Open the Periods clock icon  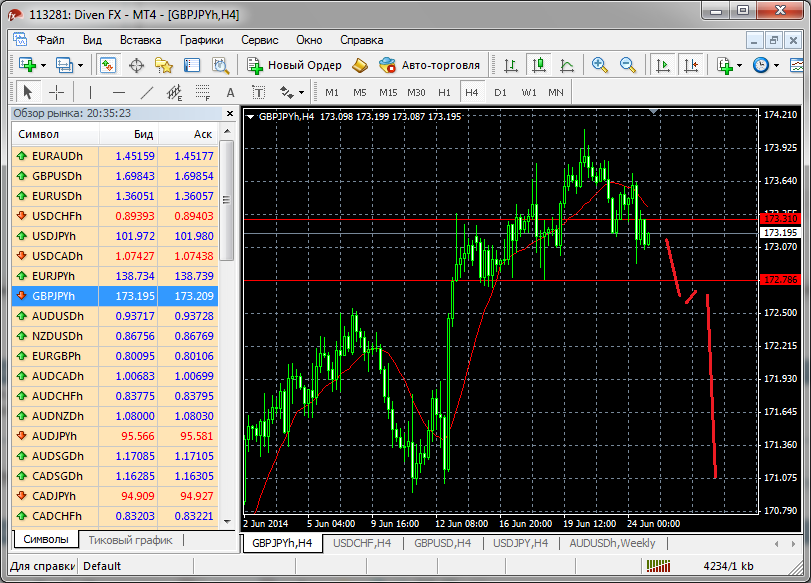[761, 65]
